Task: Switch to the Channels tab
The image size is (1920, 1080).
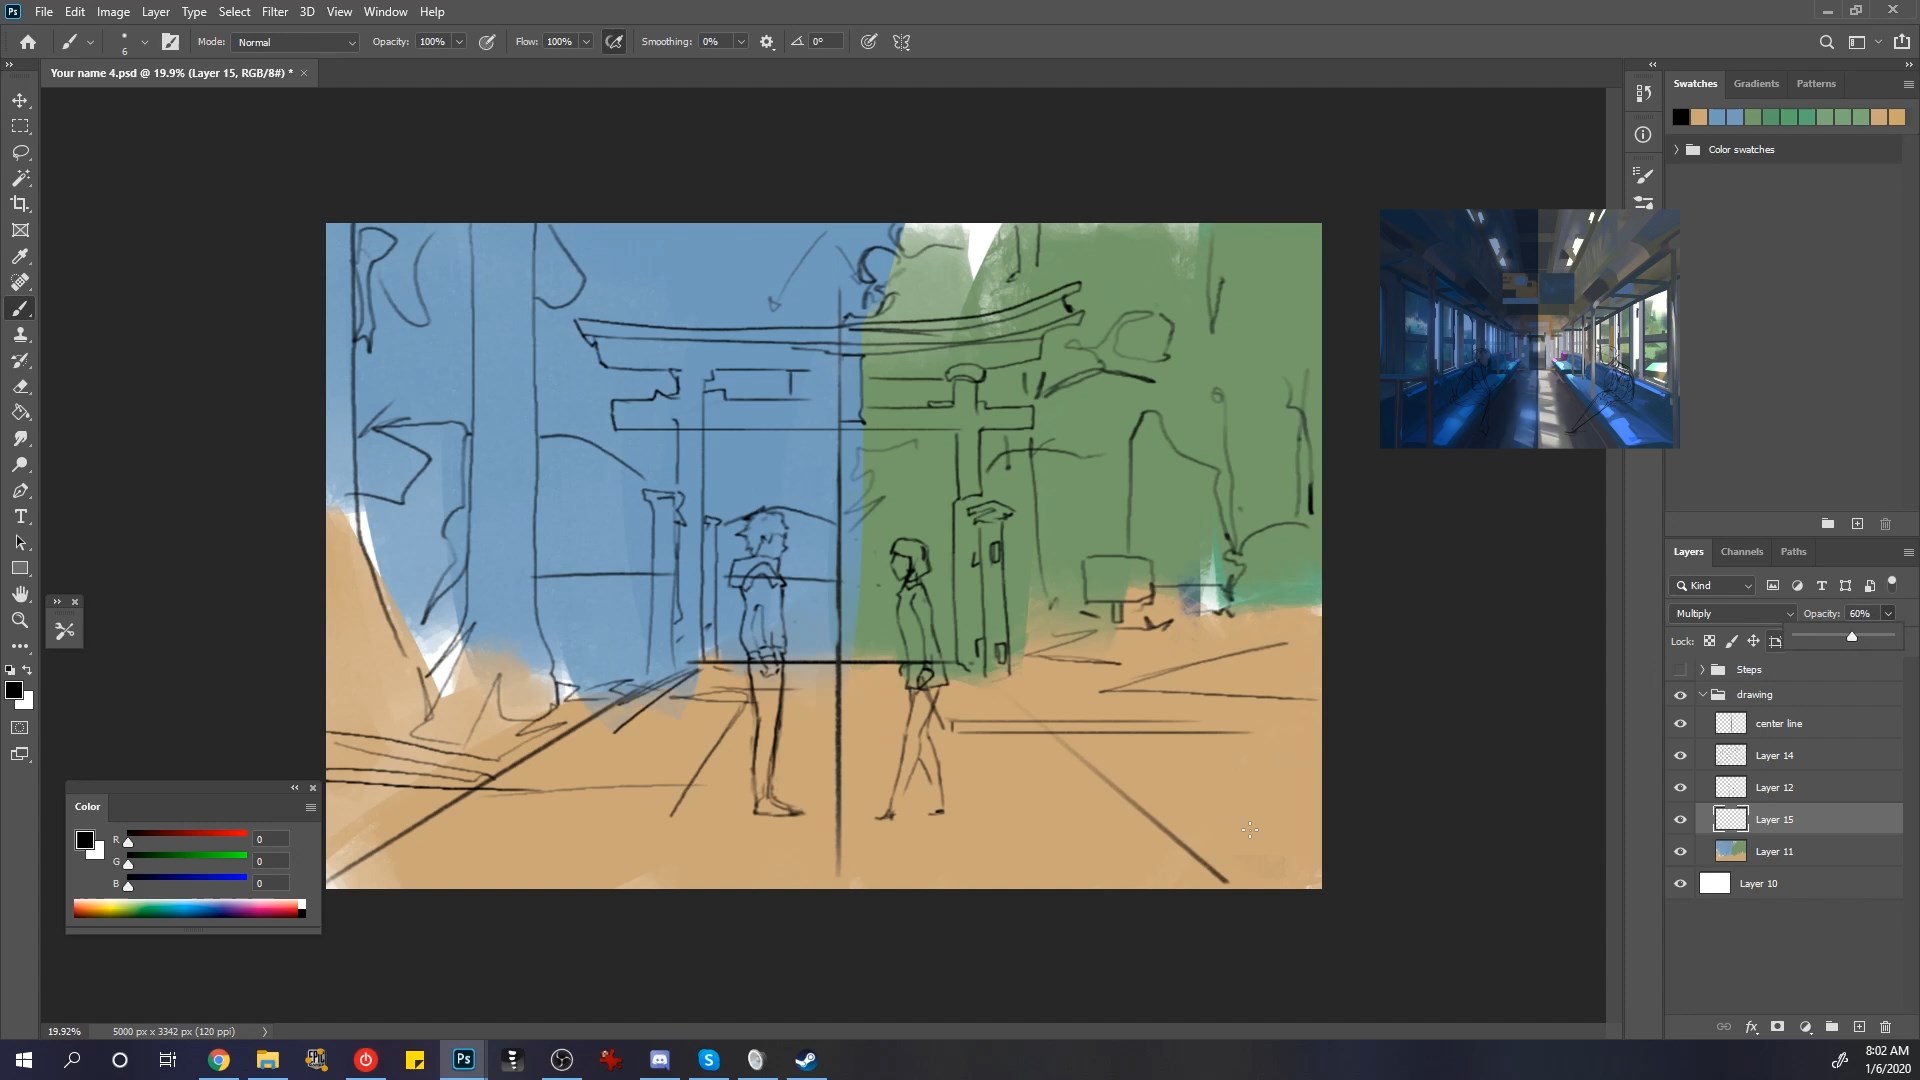Action: pyautogui.click(x=1741, y=551)
